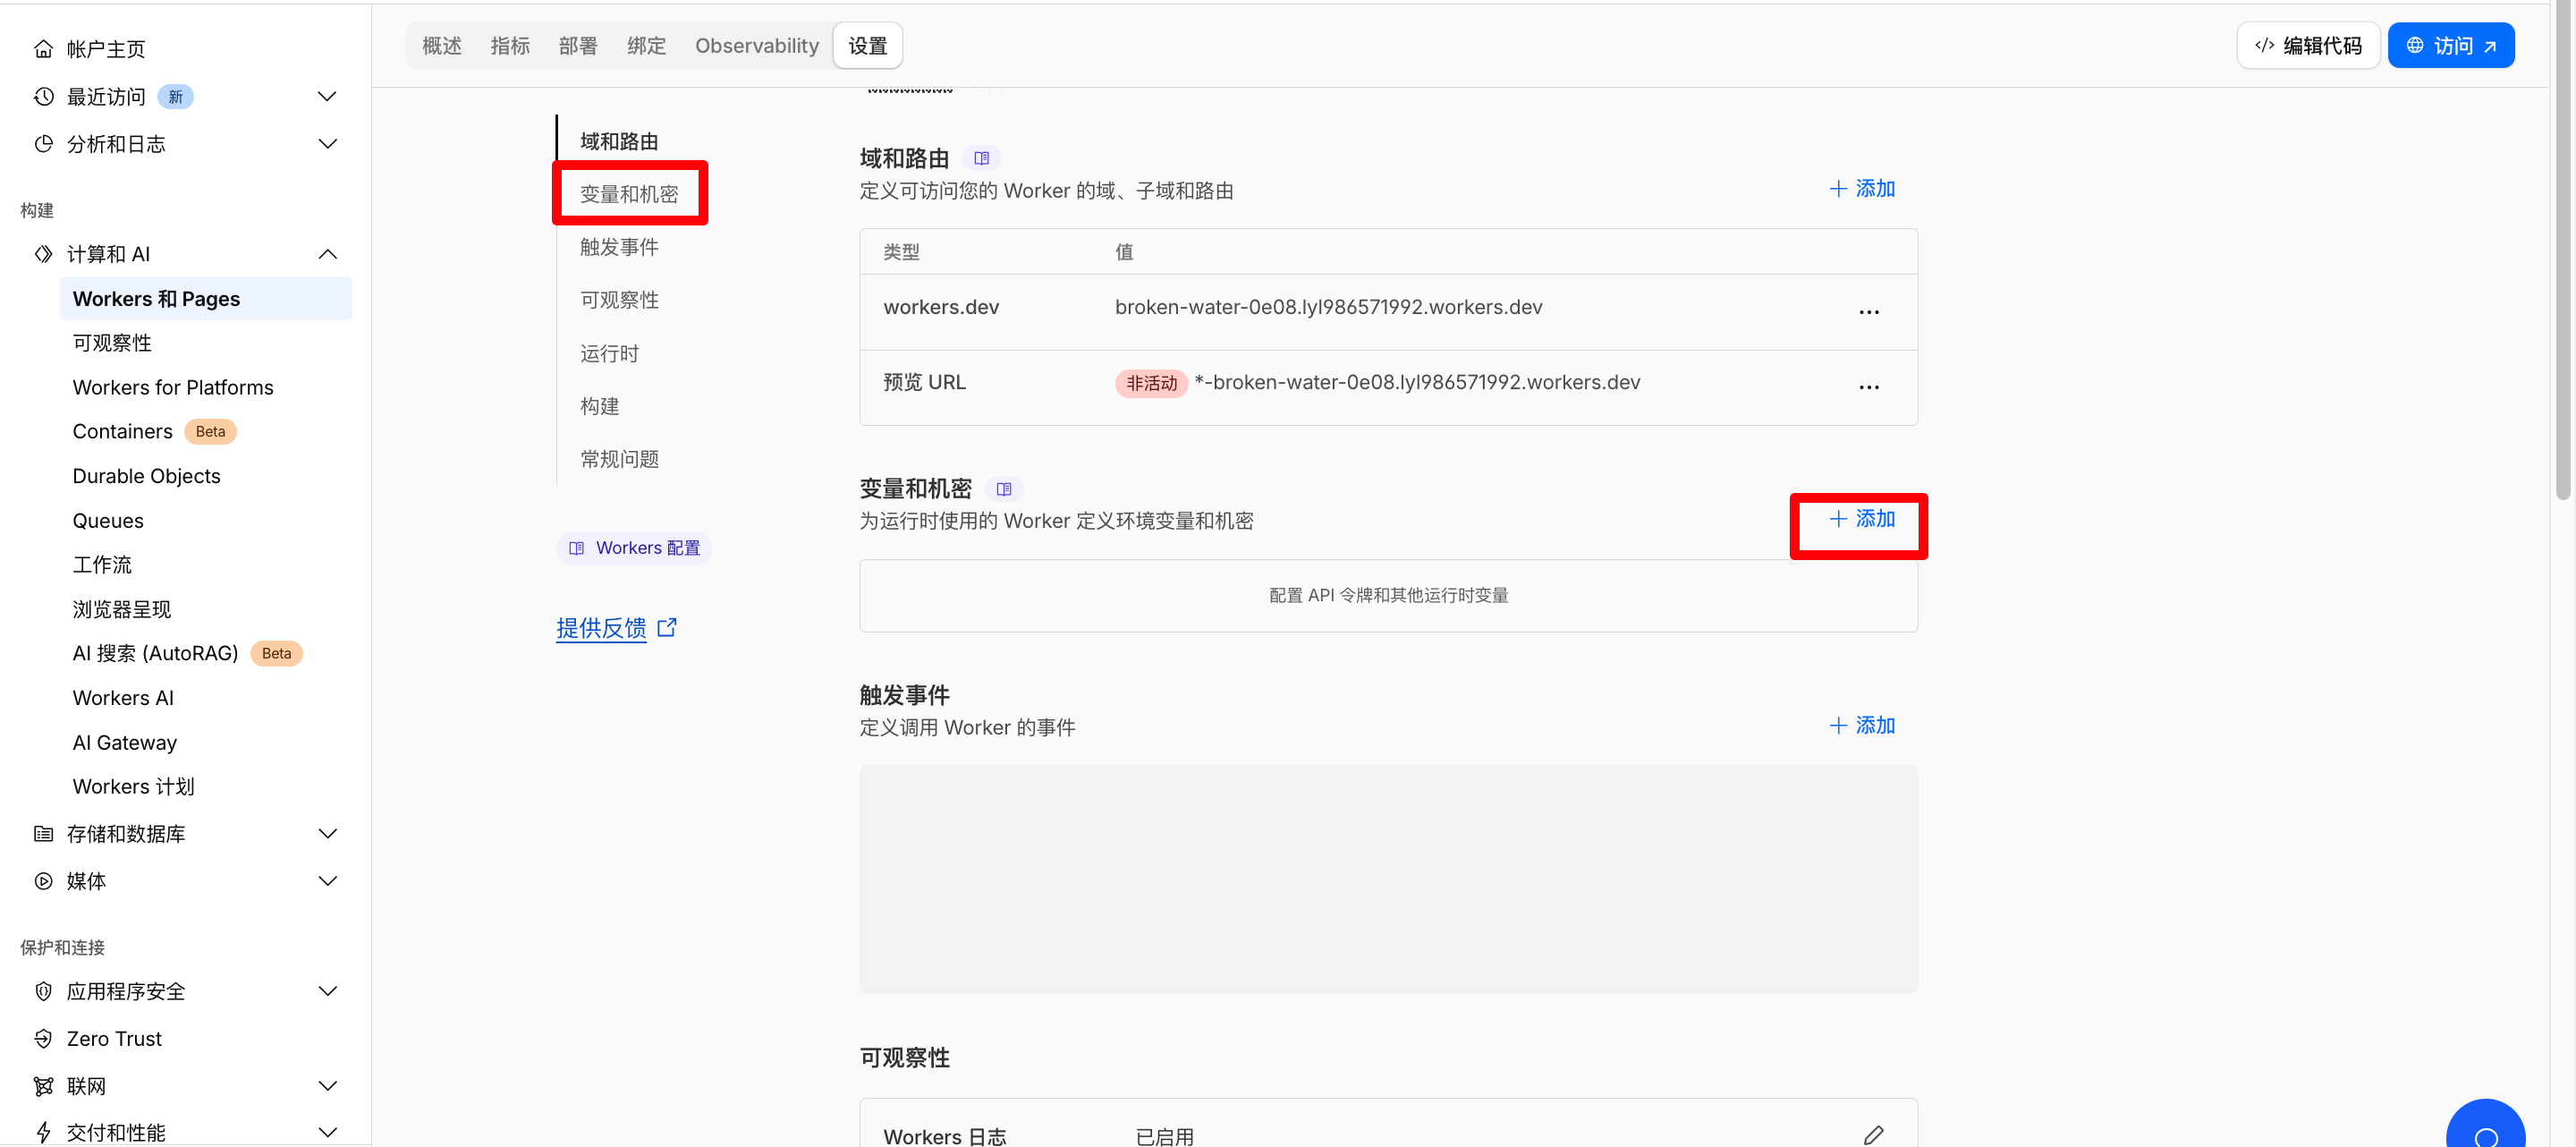Viewport: 2576px width, 1147px height.
Task: Expand the 分析和日志 section chevron
Action: click(327, 144)
